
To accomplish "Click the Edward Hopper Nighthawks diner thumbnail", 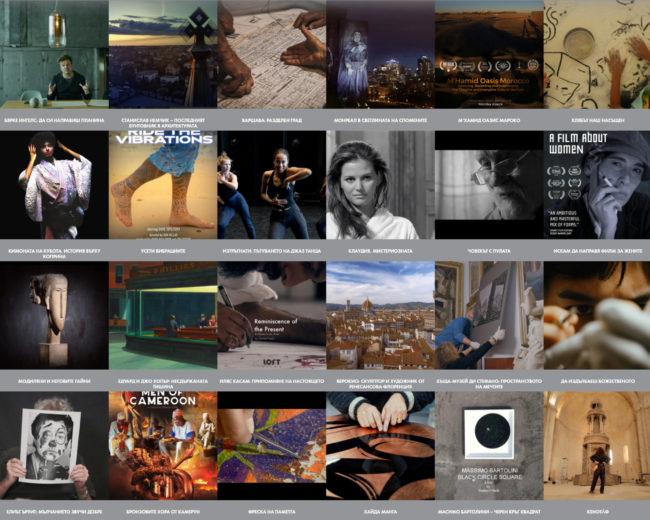I will tap(162, 315).
